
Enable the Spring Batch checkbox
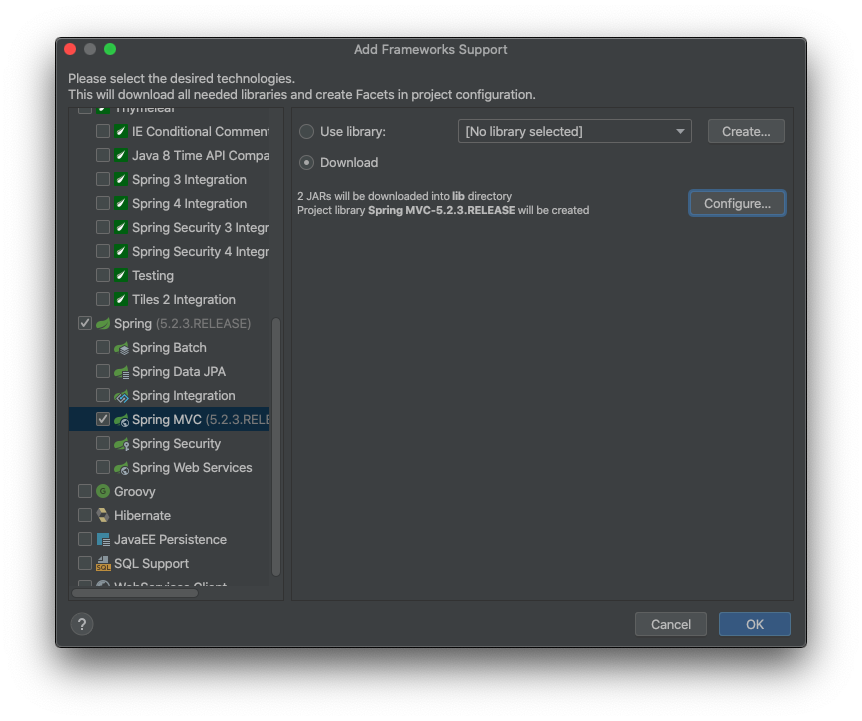pos(103,347)
